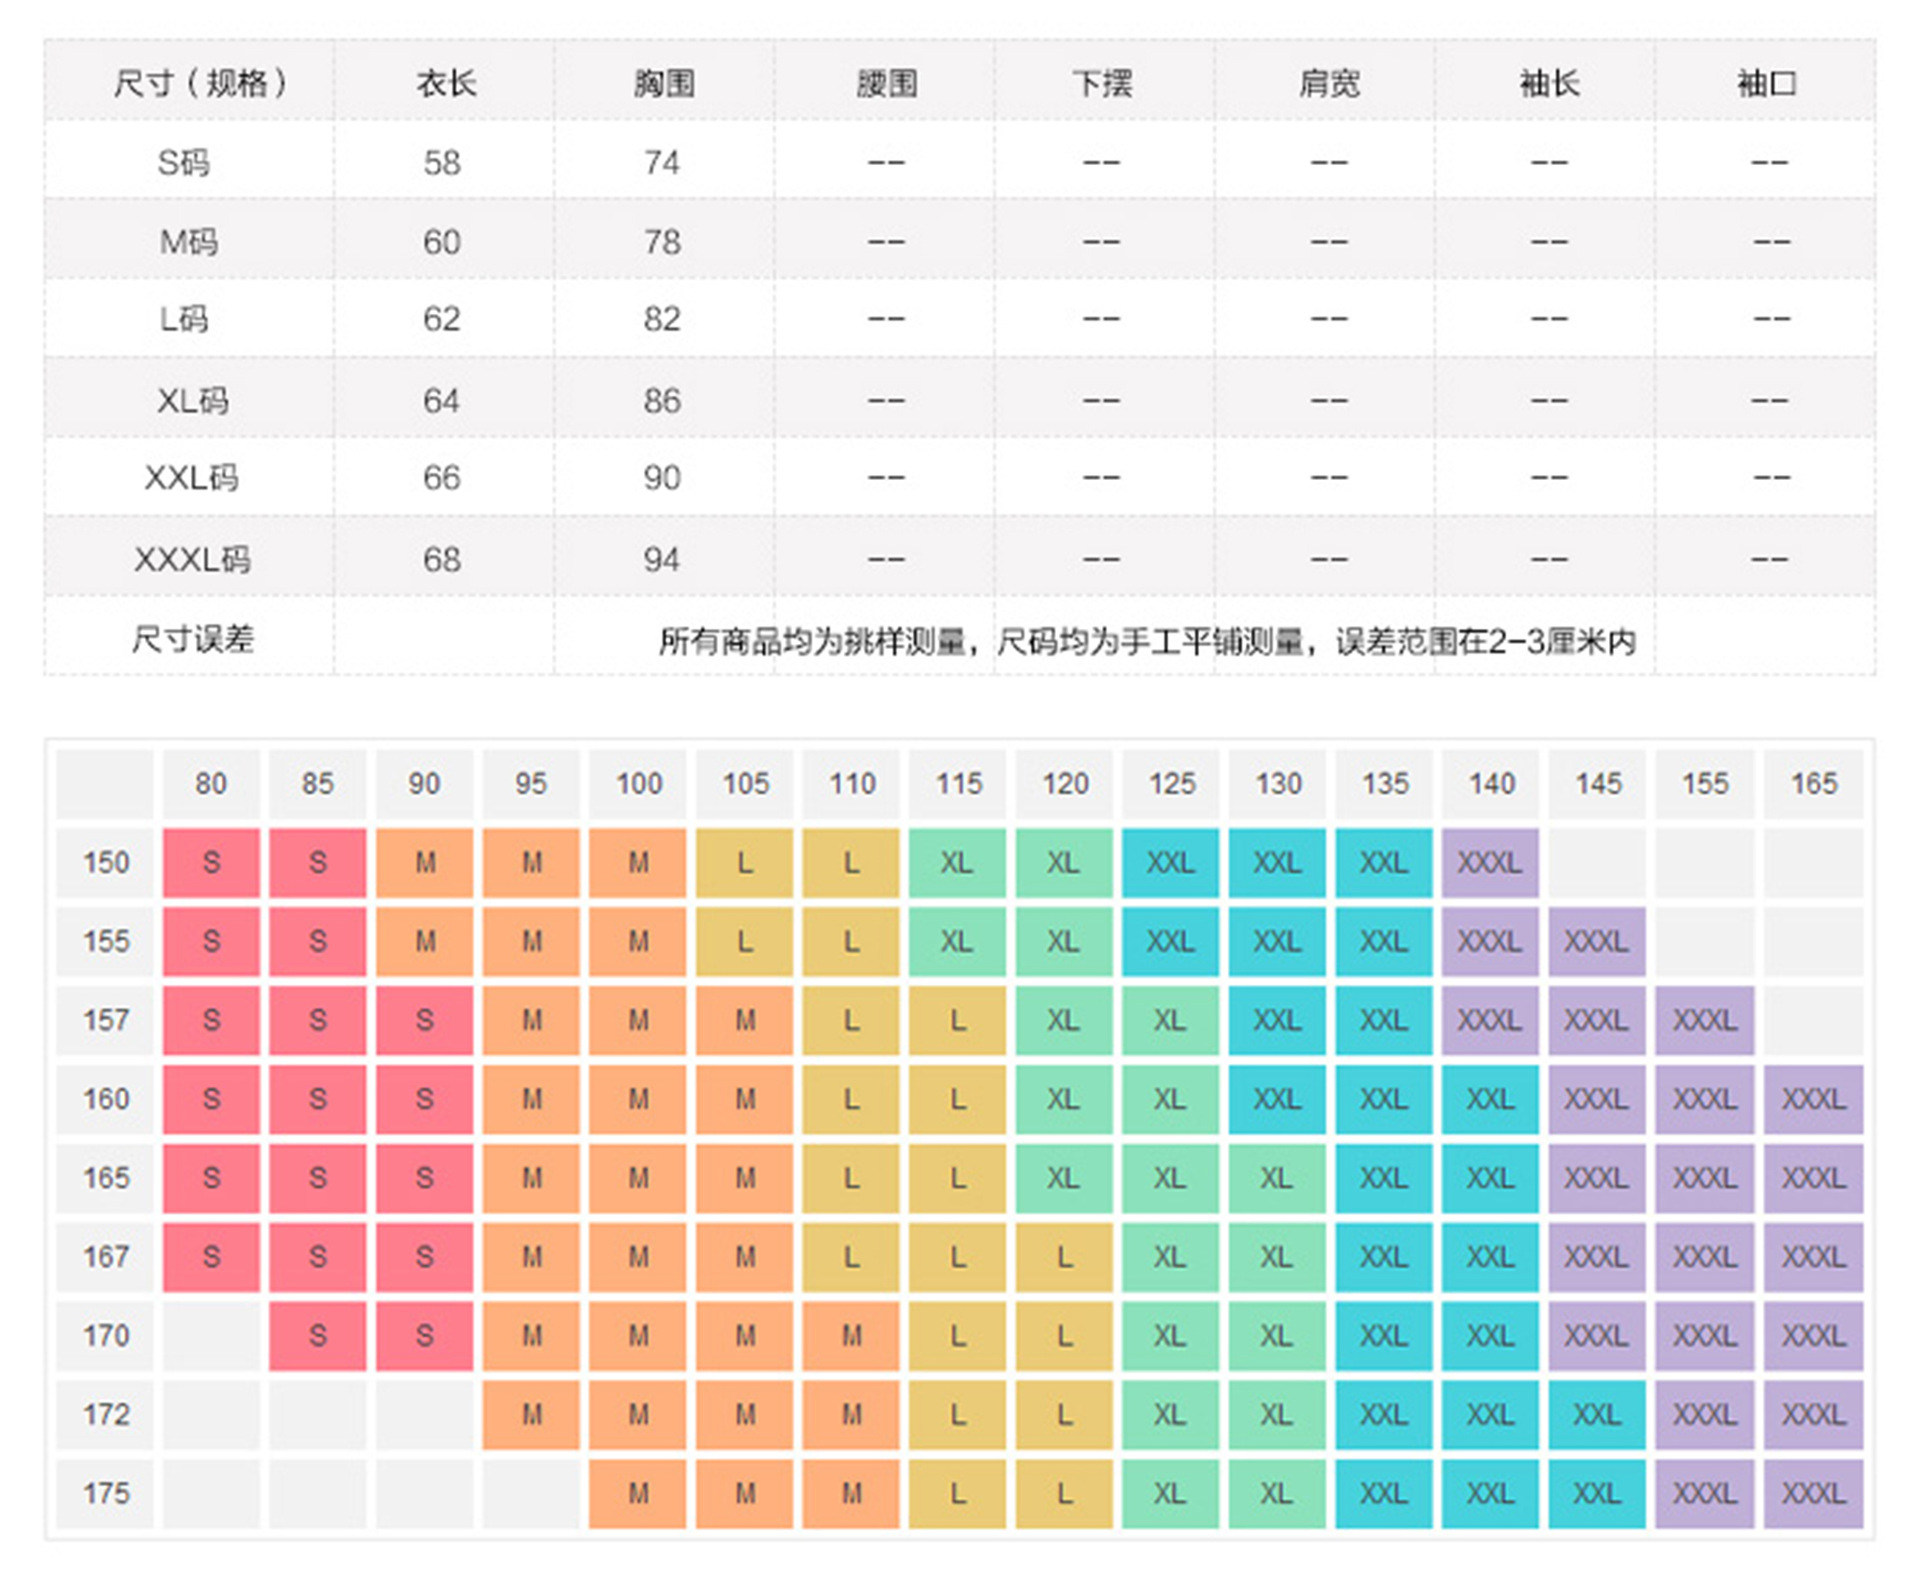Click the measurement error note text
This screenshot has height=1569, width=1920.
click(1146, 641)
